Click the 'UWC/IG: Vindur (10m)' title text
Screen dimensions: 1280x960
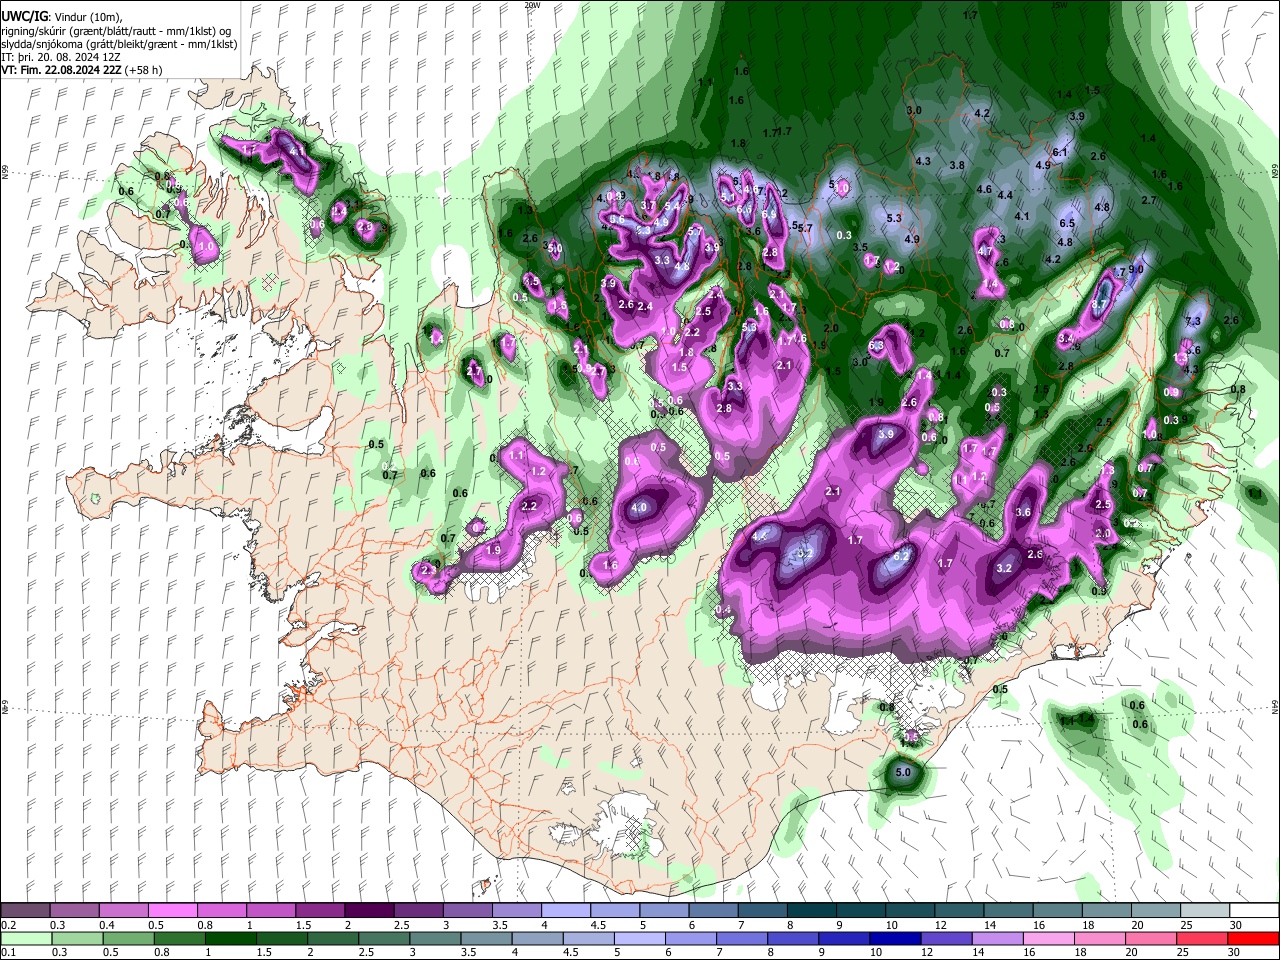[62, 17]
